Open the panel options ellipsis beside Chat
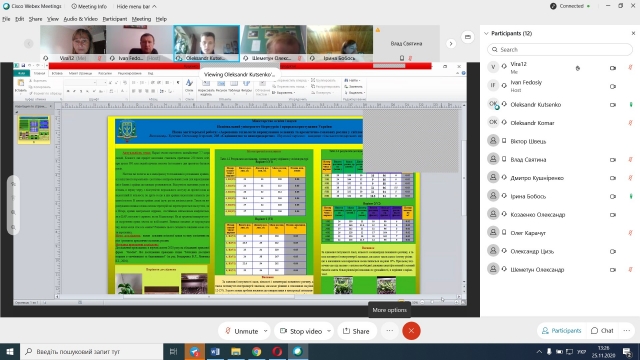The image size is (640, 360). [627, 331]
